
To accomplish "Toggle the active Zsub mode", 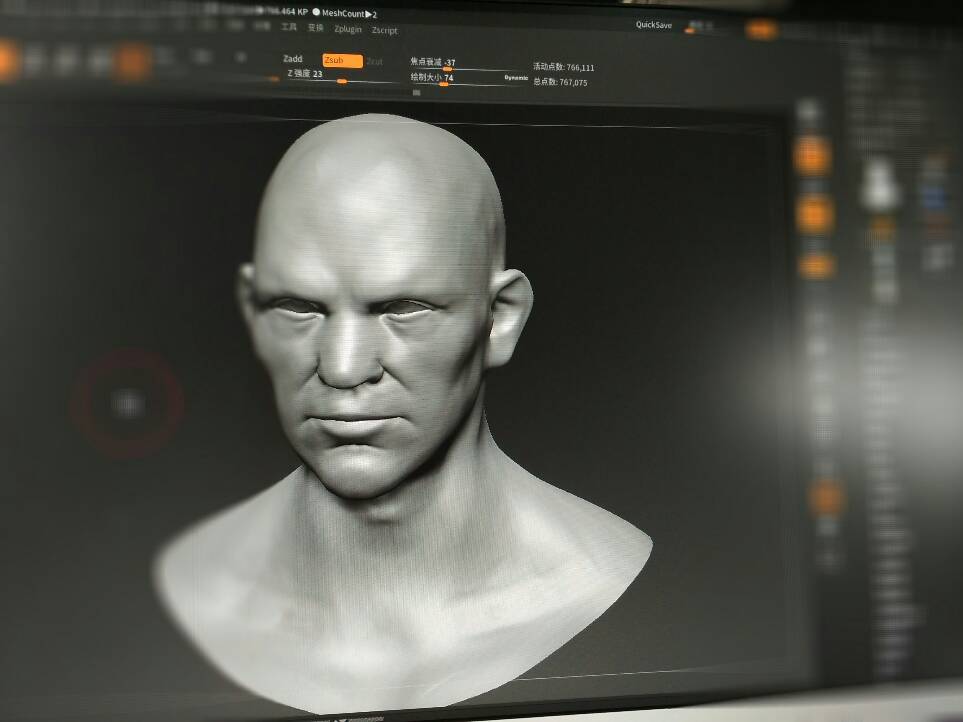I will click(342, 60).
